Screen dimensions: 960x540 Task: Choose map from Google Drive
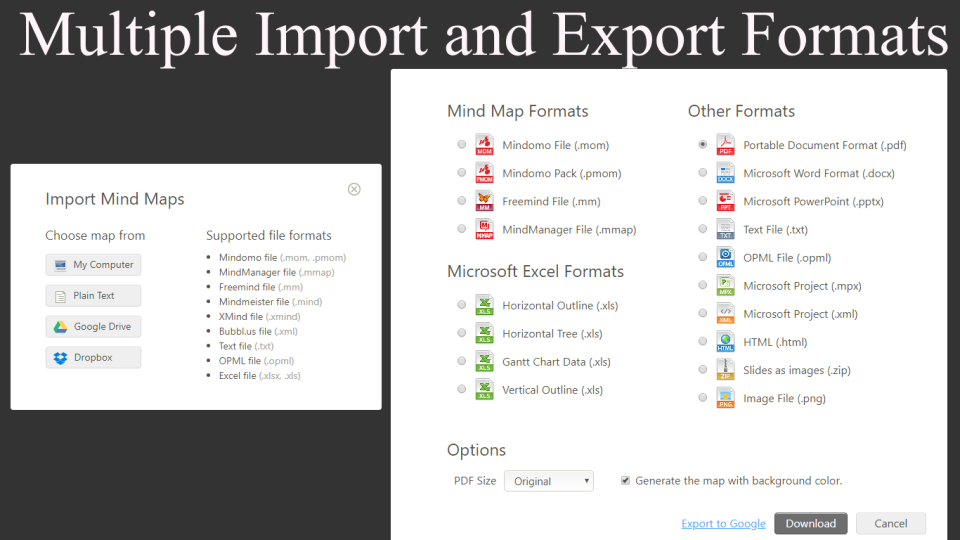(93, 327)
